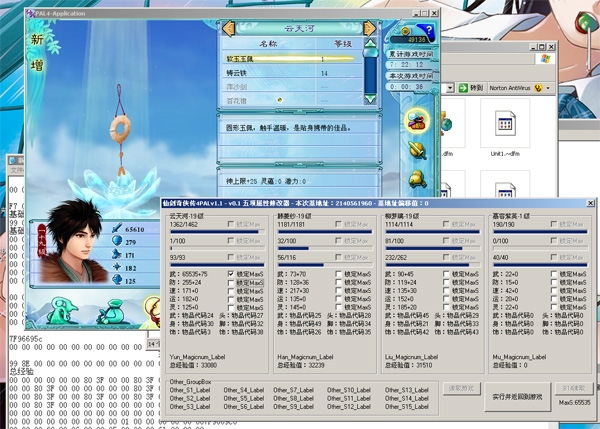Click Han Lingsha's 32/100 progress bar
Viewport: 600px width, 429px height.
click(325, 248)
